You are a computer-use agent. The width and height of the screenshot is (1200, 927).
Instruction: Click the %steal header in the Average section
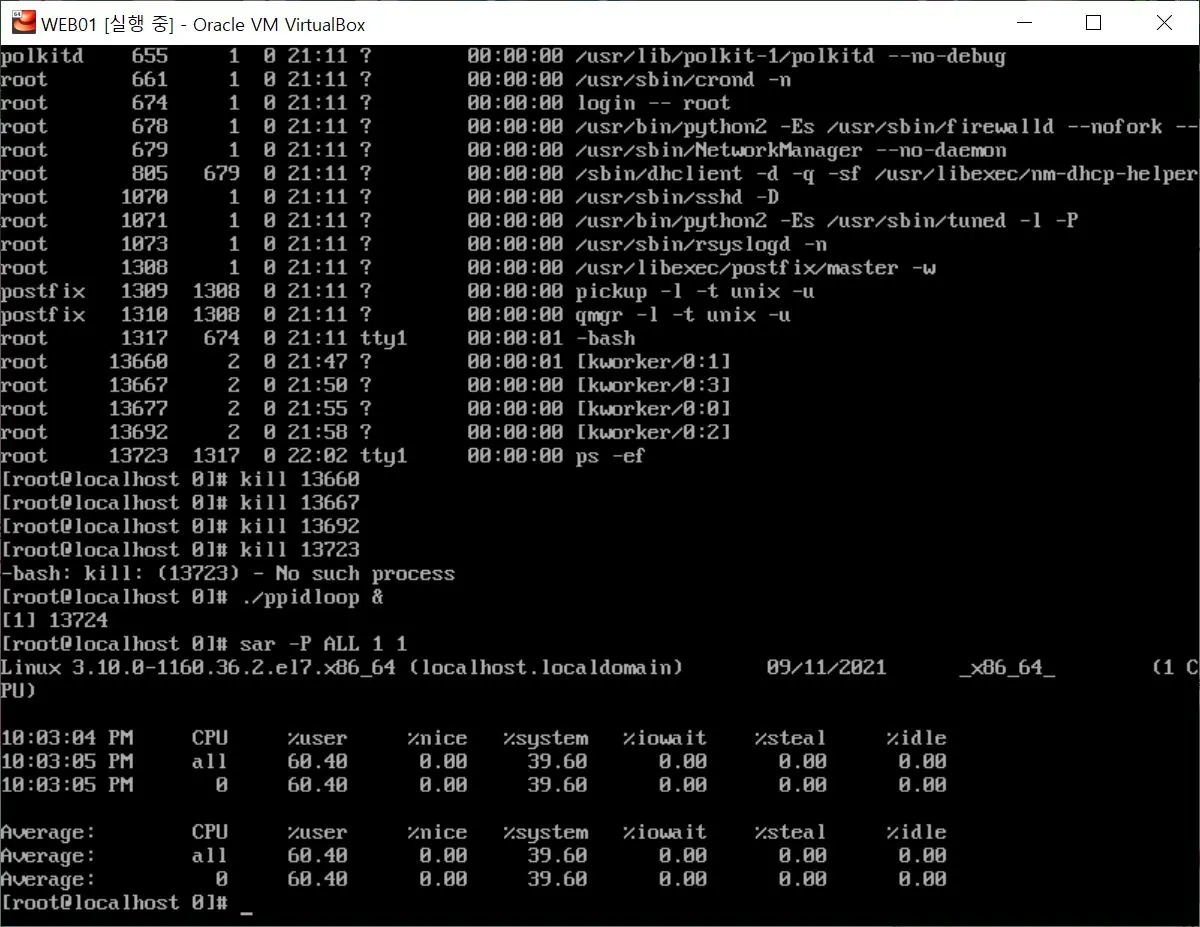click(791, 832)
